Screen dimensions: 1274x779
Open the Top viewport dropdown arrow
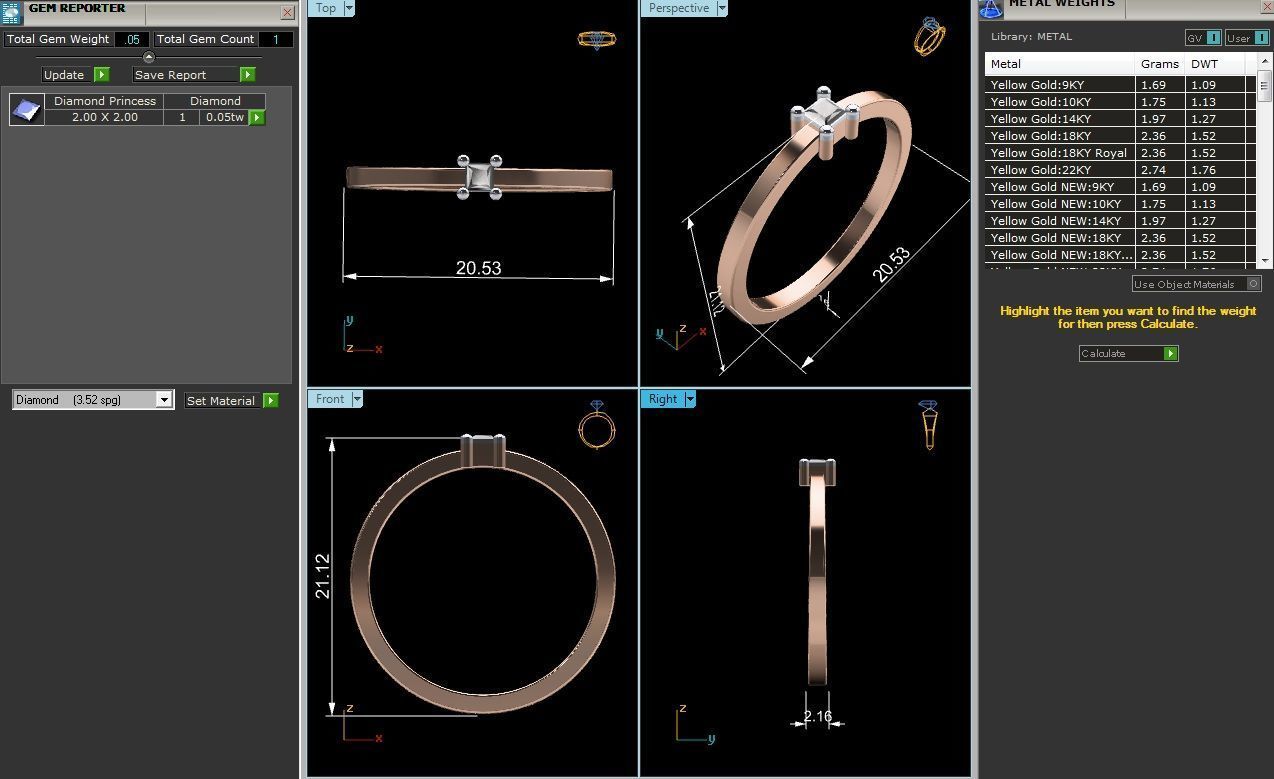point(349,8)
